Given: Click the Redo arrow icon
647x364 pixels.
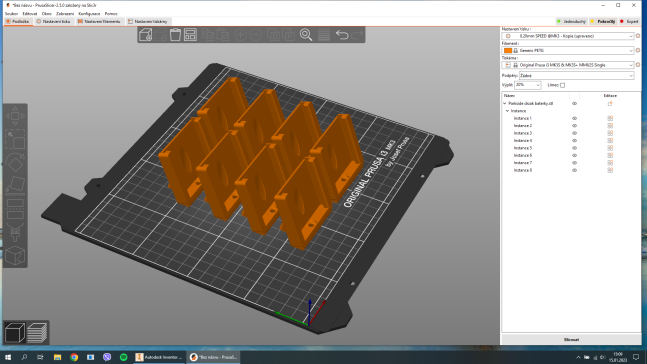Looking at the screenshot, I should click(357, 35).
